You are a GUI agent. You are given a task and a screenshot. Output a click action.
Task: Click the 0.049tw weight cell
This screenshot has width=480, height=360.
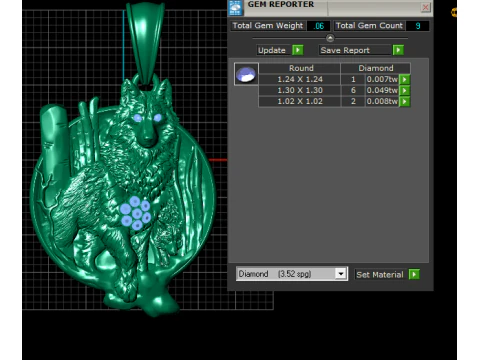point(382,90)
